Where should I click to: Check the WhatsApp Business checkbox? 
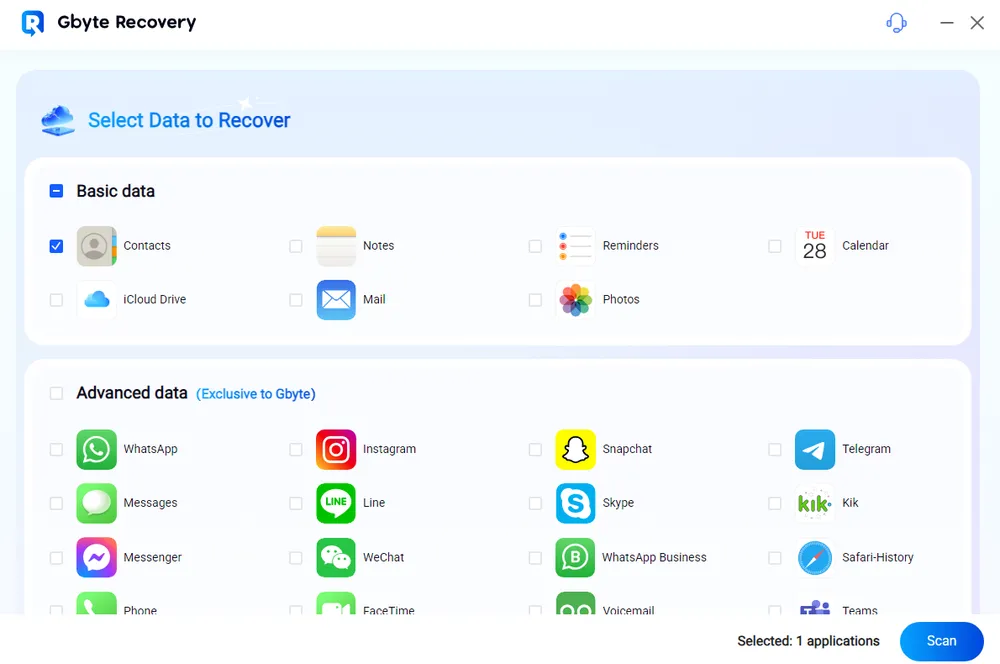click(535, 558)
